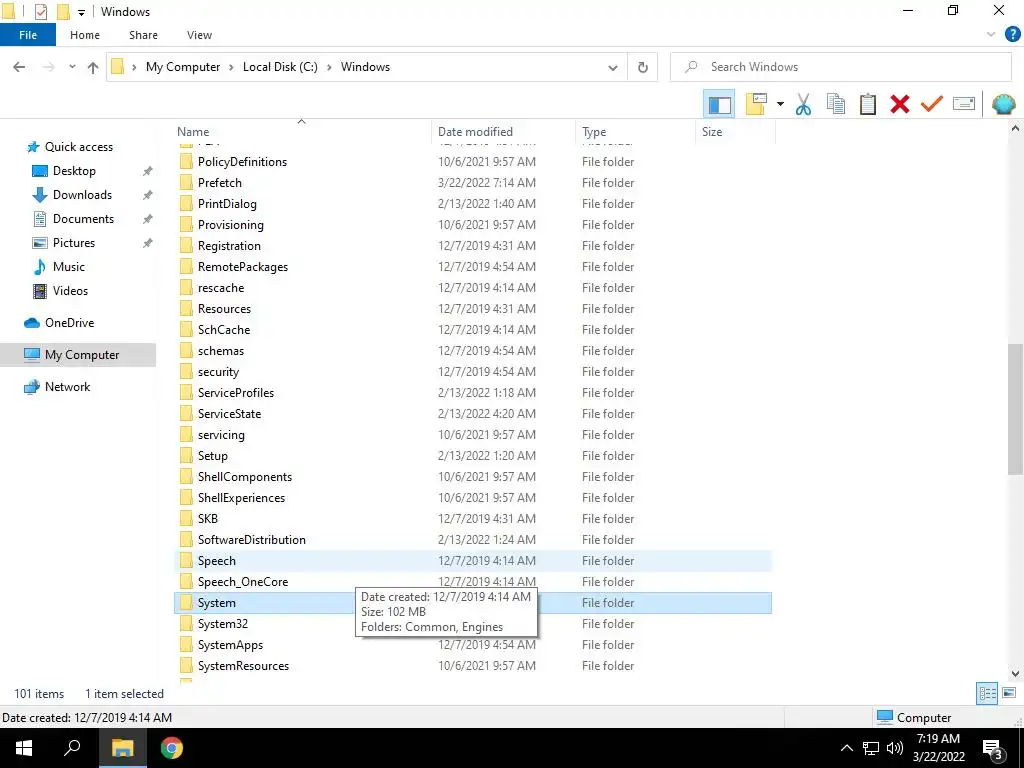Click the Search Windows input box
This screenshot has height=768, width=1024.
(841, 67)
